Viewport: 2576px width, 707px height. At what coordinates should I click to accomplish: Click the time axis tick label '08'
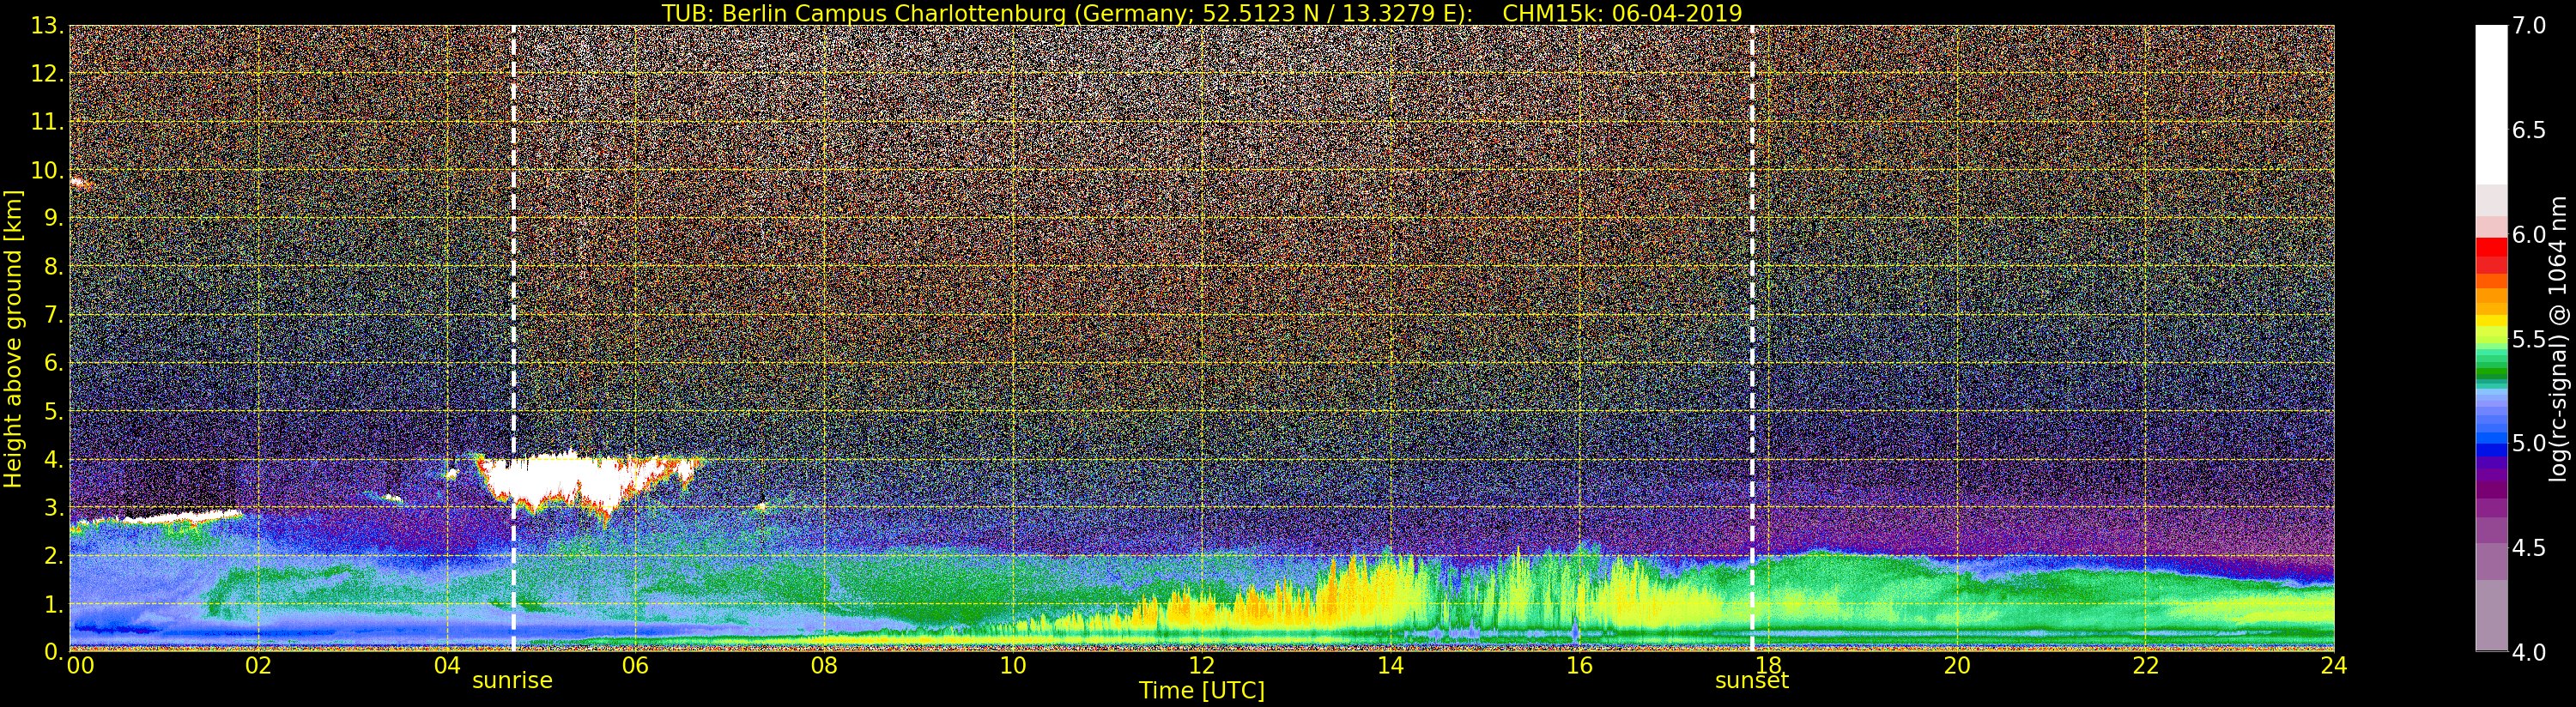tap(824, 666)
